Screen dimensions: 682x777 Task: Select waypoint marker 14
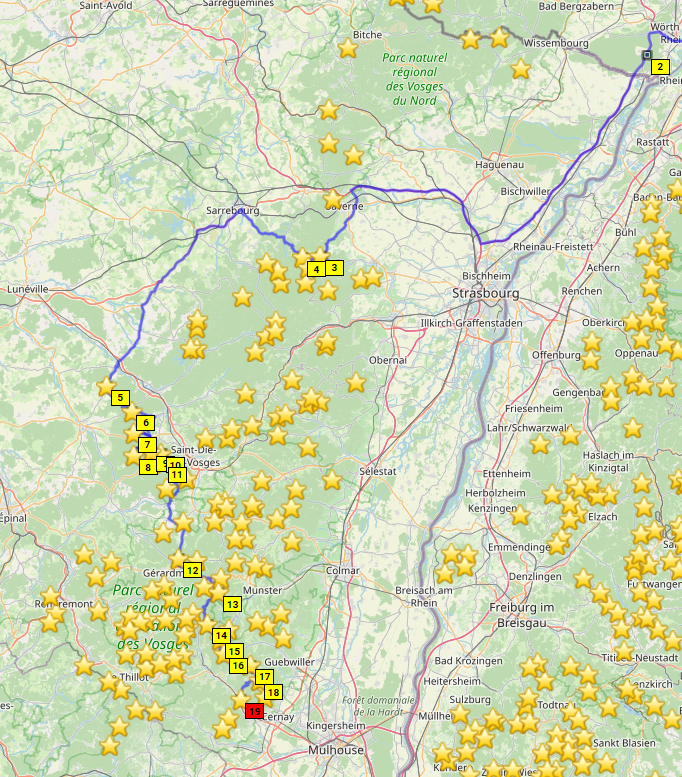click(221, 635)
